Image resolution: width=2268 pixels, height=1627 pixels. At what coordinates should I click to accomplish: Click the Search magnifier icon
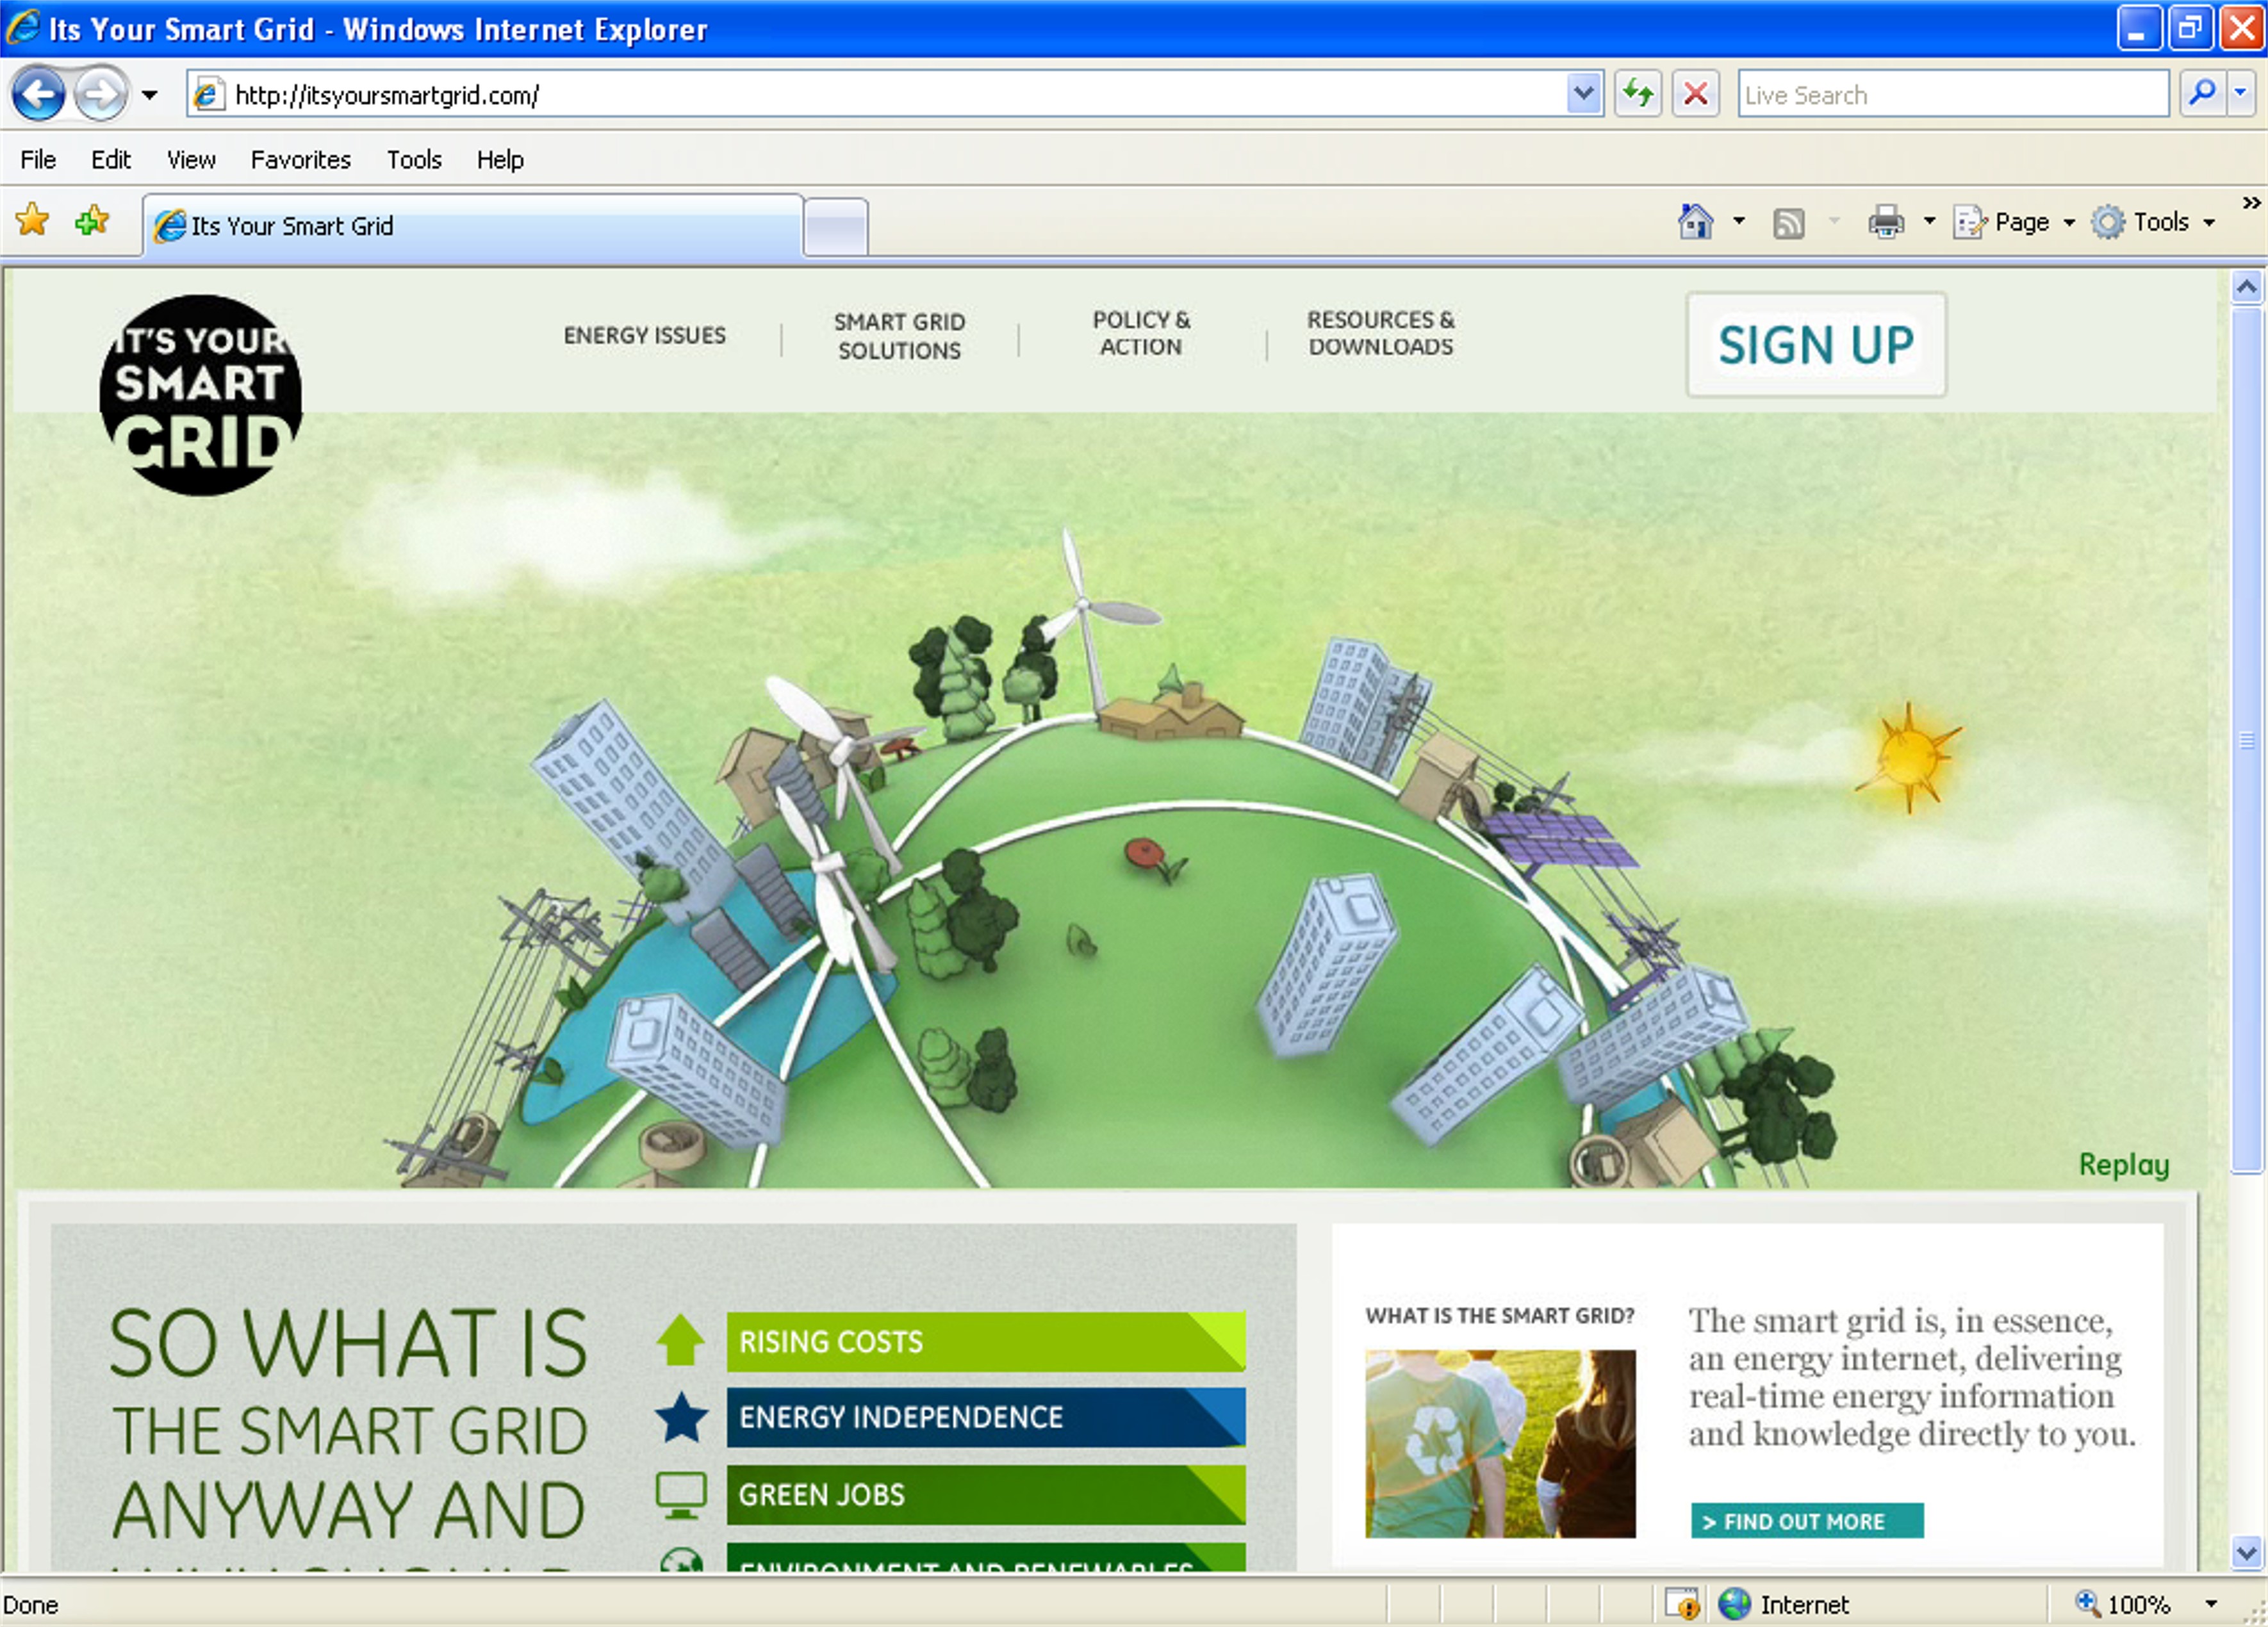click(2202, 94)
